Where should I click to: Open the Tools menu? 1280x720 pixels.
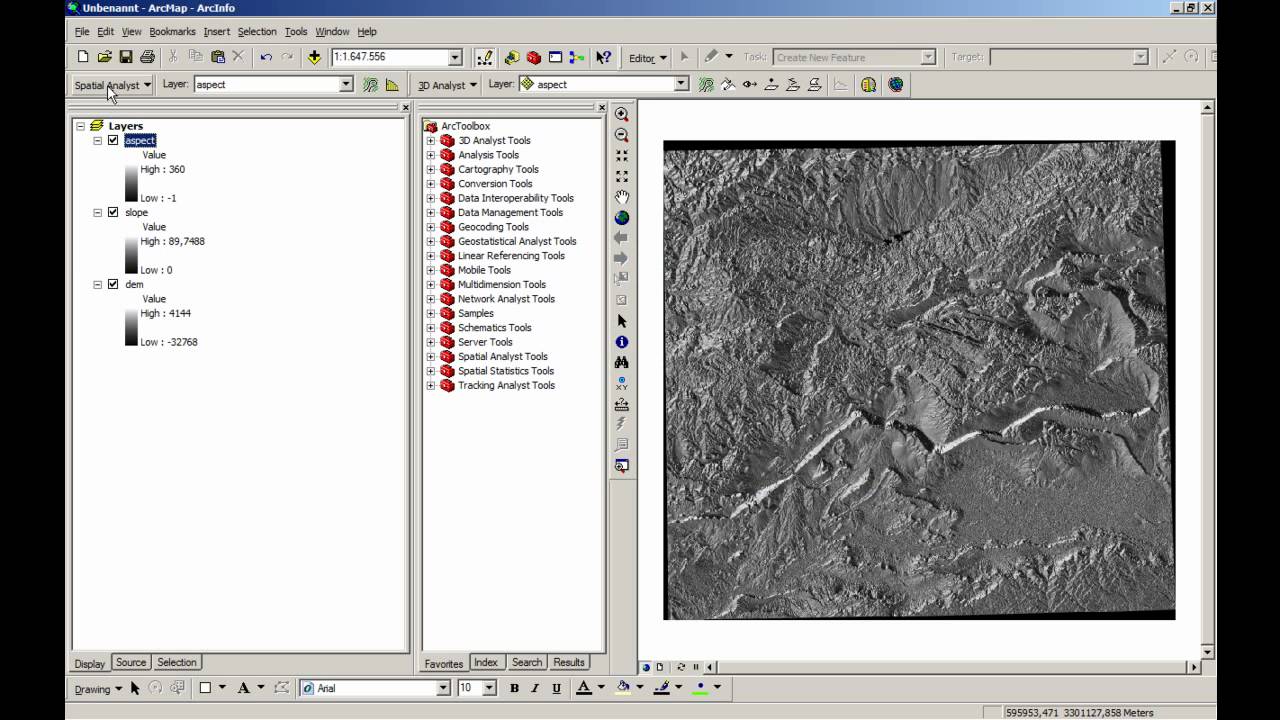[296, 32]
